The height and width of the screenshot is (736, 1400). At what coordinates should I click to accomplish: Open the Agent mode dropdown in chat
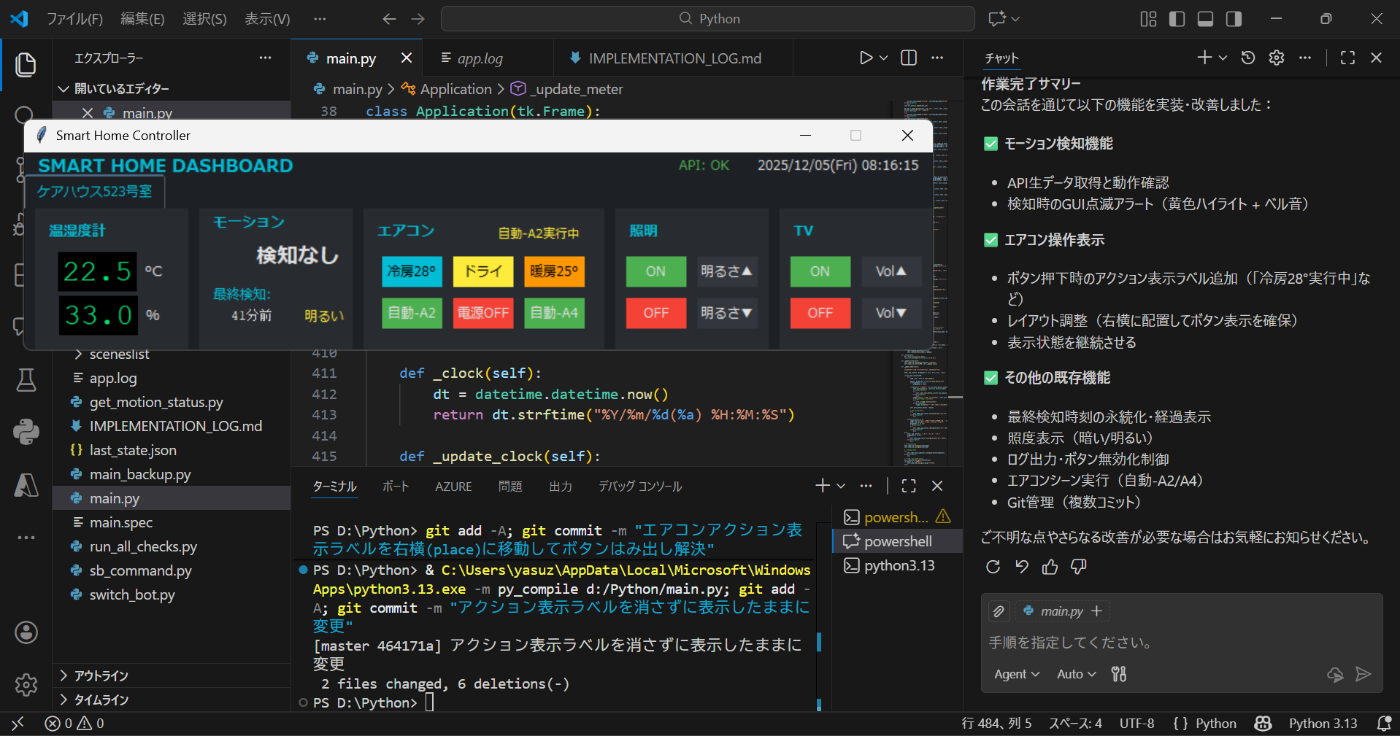(x=1016, y=674)
